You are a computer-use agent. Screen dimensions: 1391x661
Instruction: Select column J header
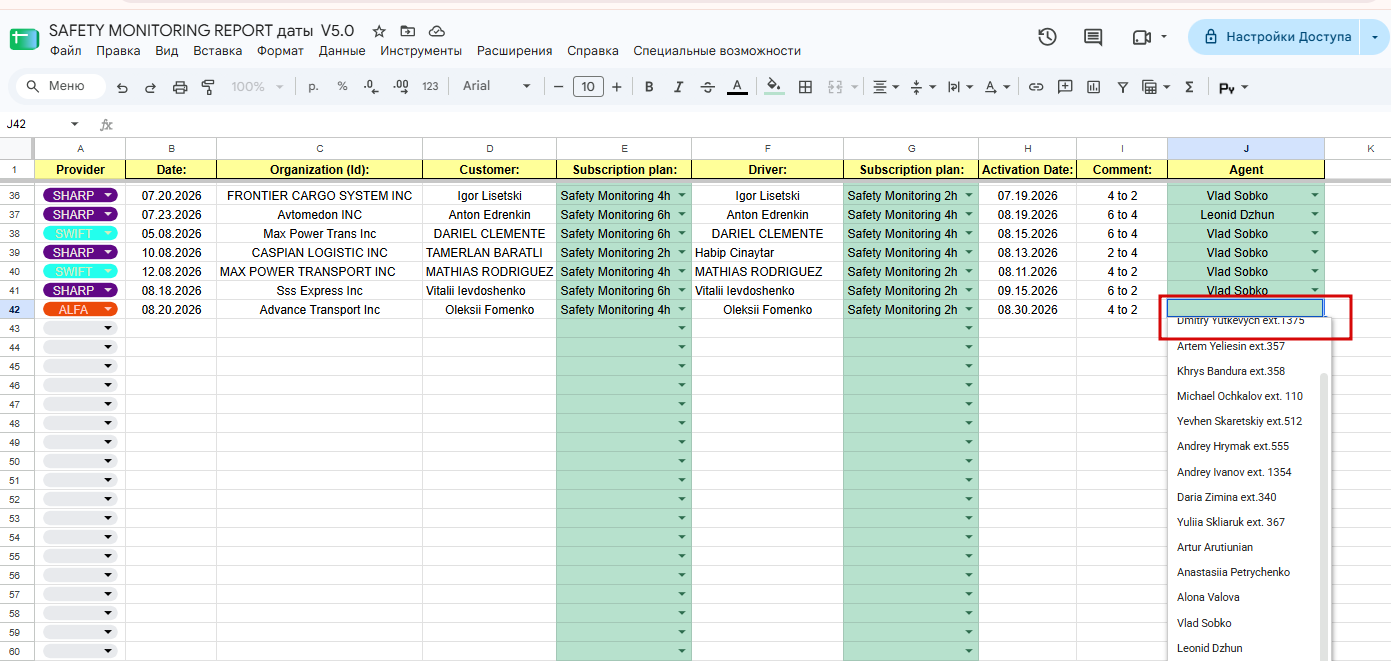[1246, 148]
